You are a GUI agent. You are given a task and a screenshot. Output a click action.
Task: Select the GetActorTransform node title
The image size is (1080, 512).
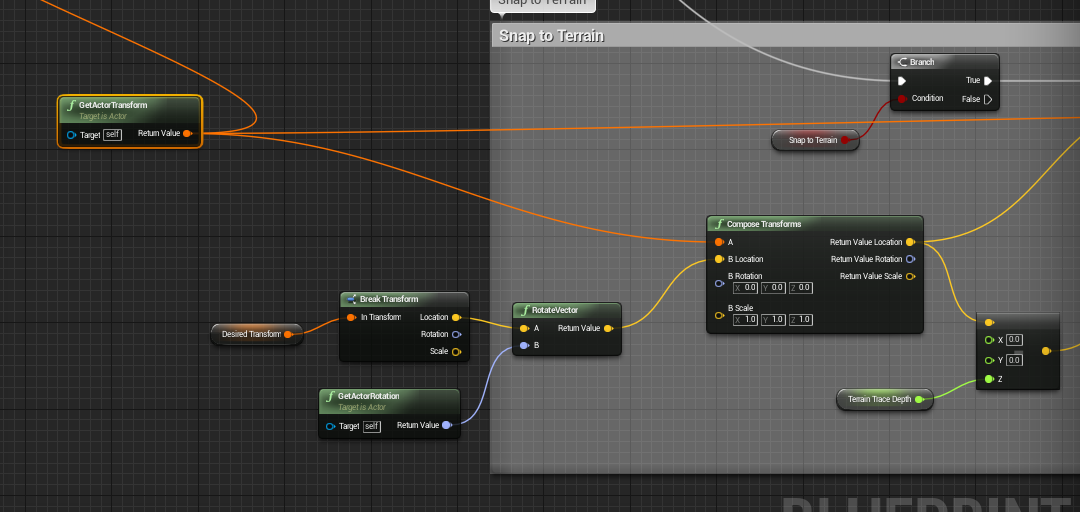point(113,105)
